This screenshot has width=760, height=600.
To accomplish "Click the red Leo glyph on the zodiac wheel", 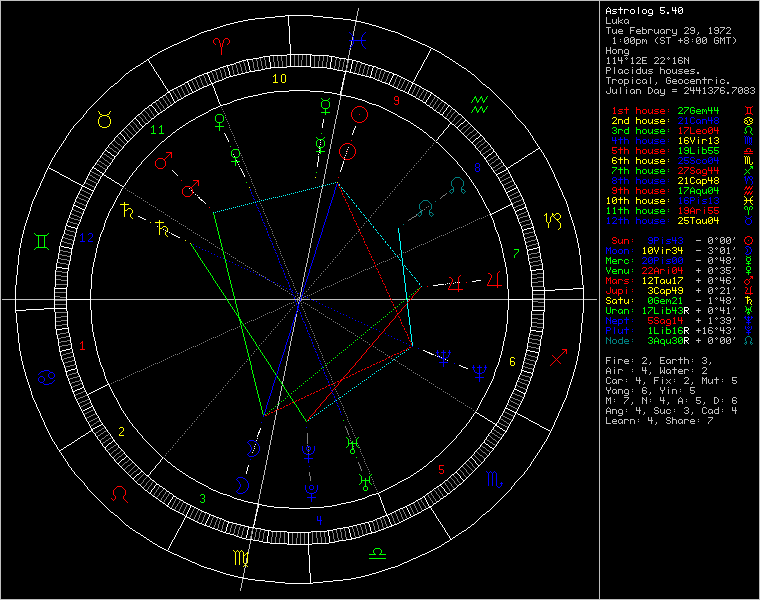I will pos(119,494).
